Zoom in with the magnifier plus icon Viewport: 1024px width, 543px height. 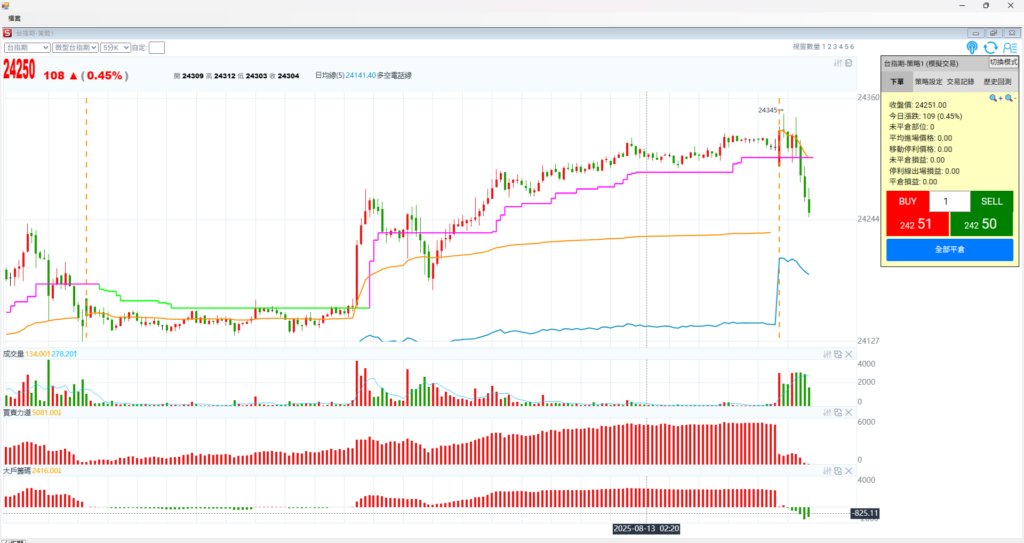pos(994,98)
